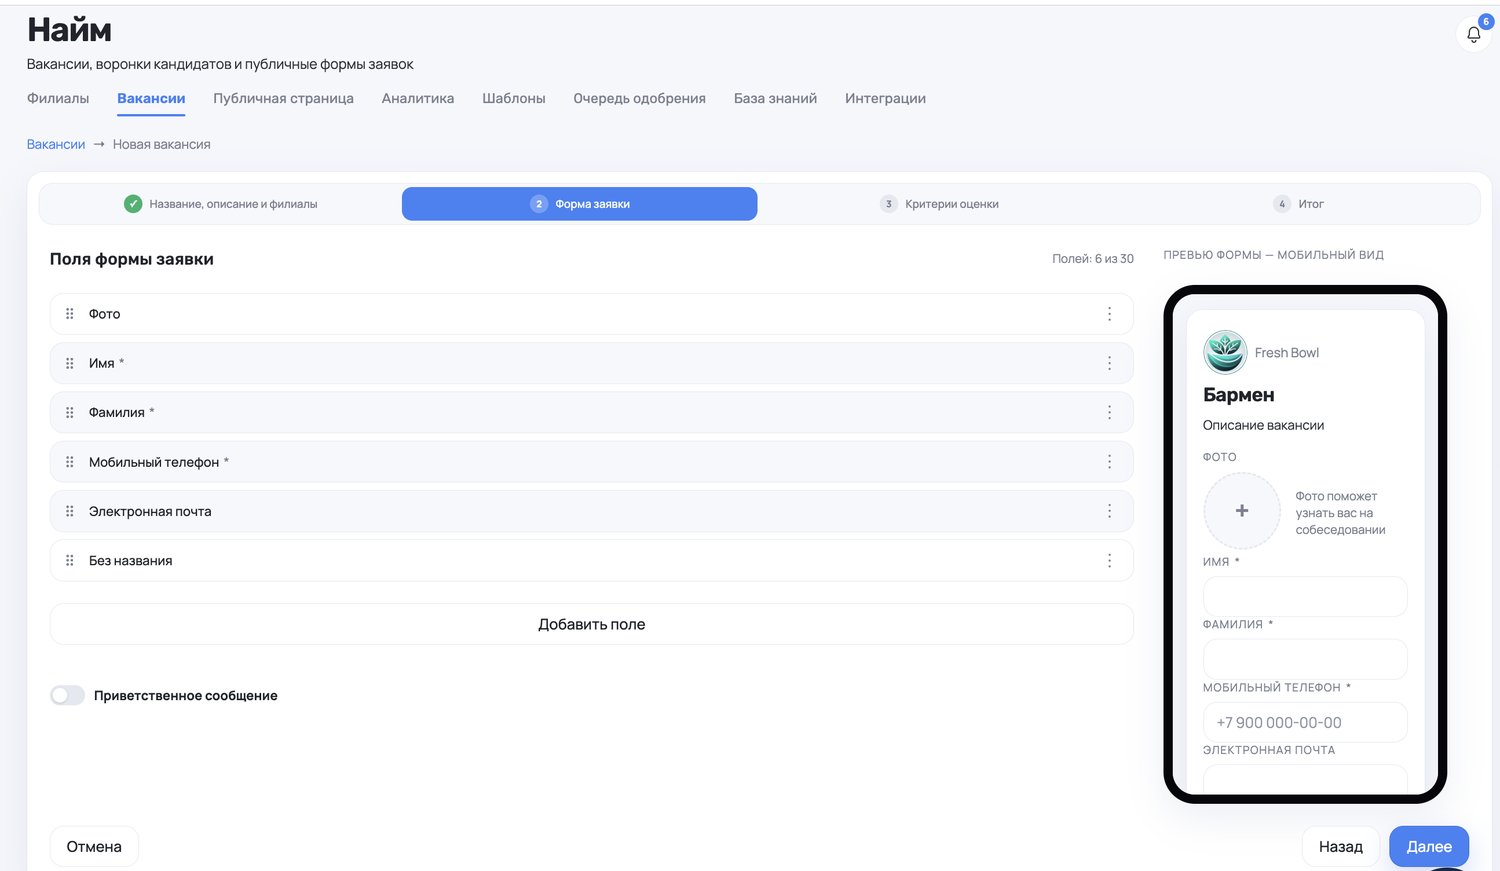
Task: Click Вакансии breadcrumb link
Action: click(x=56, y=144)
